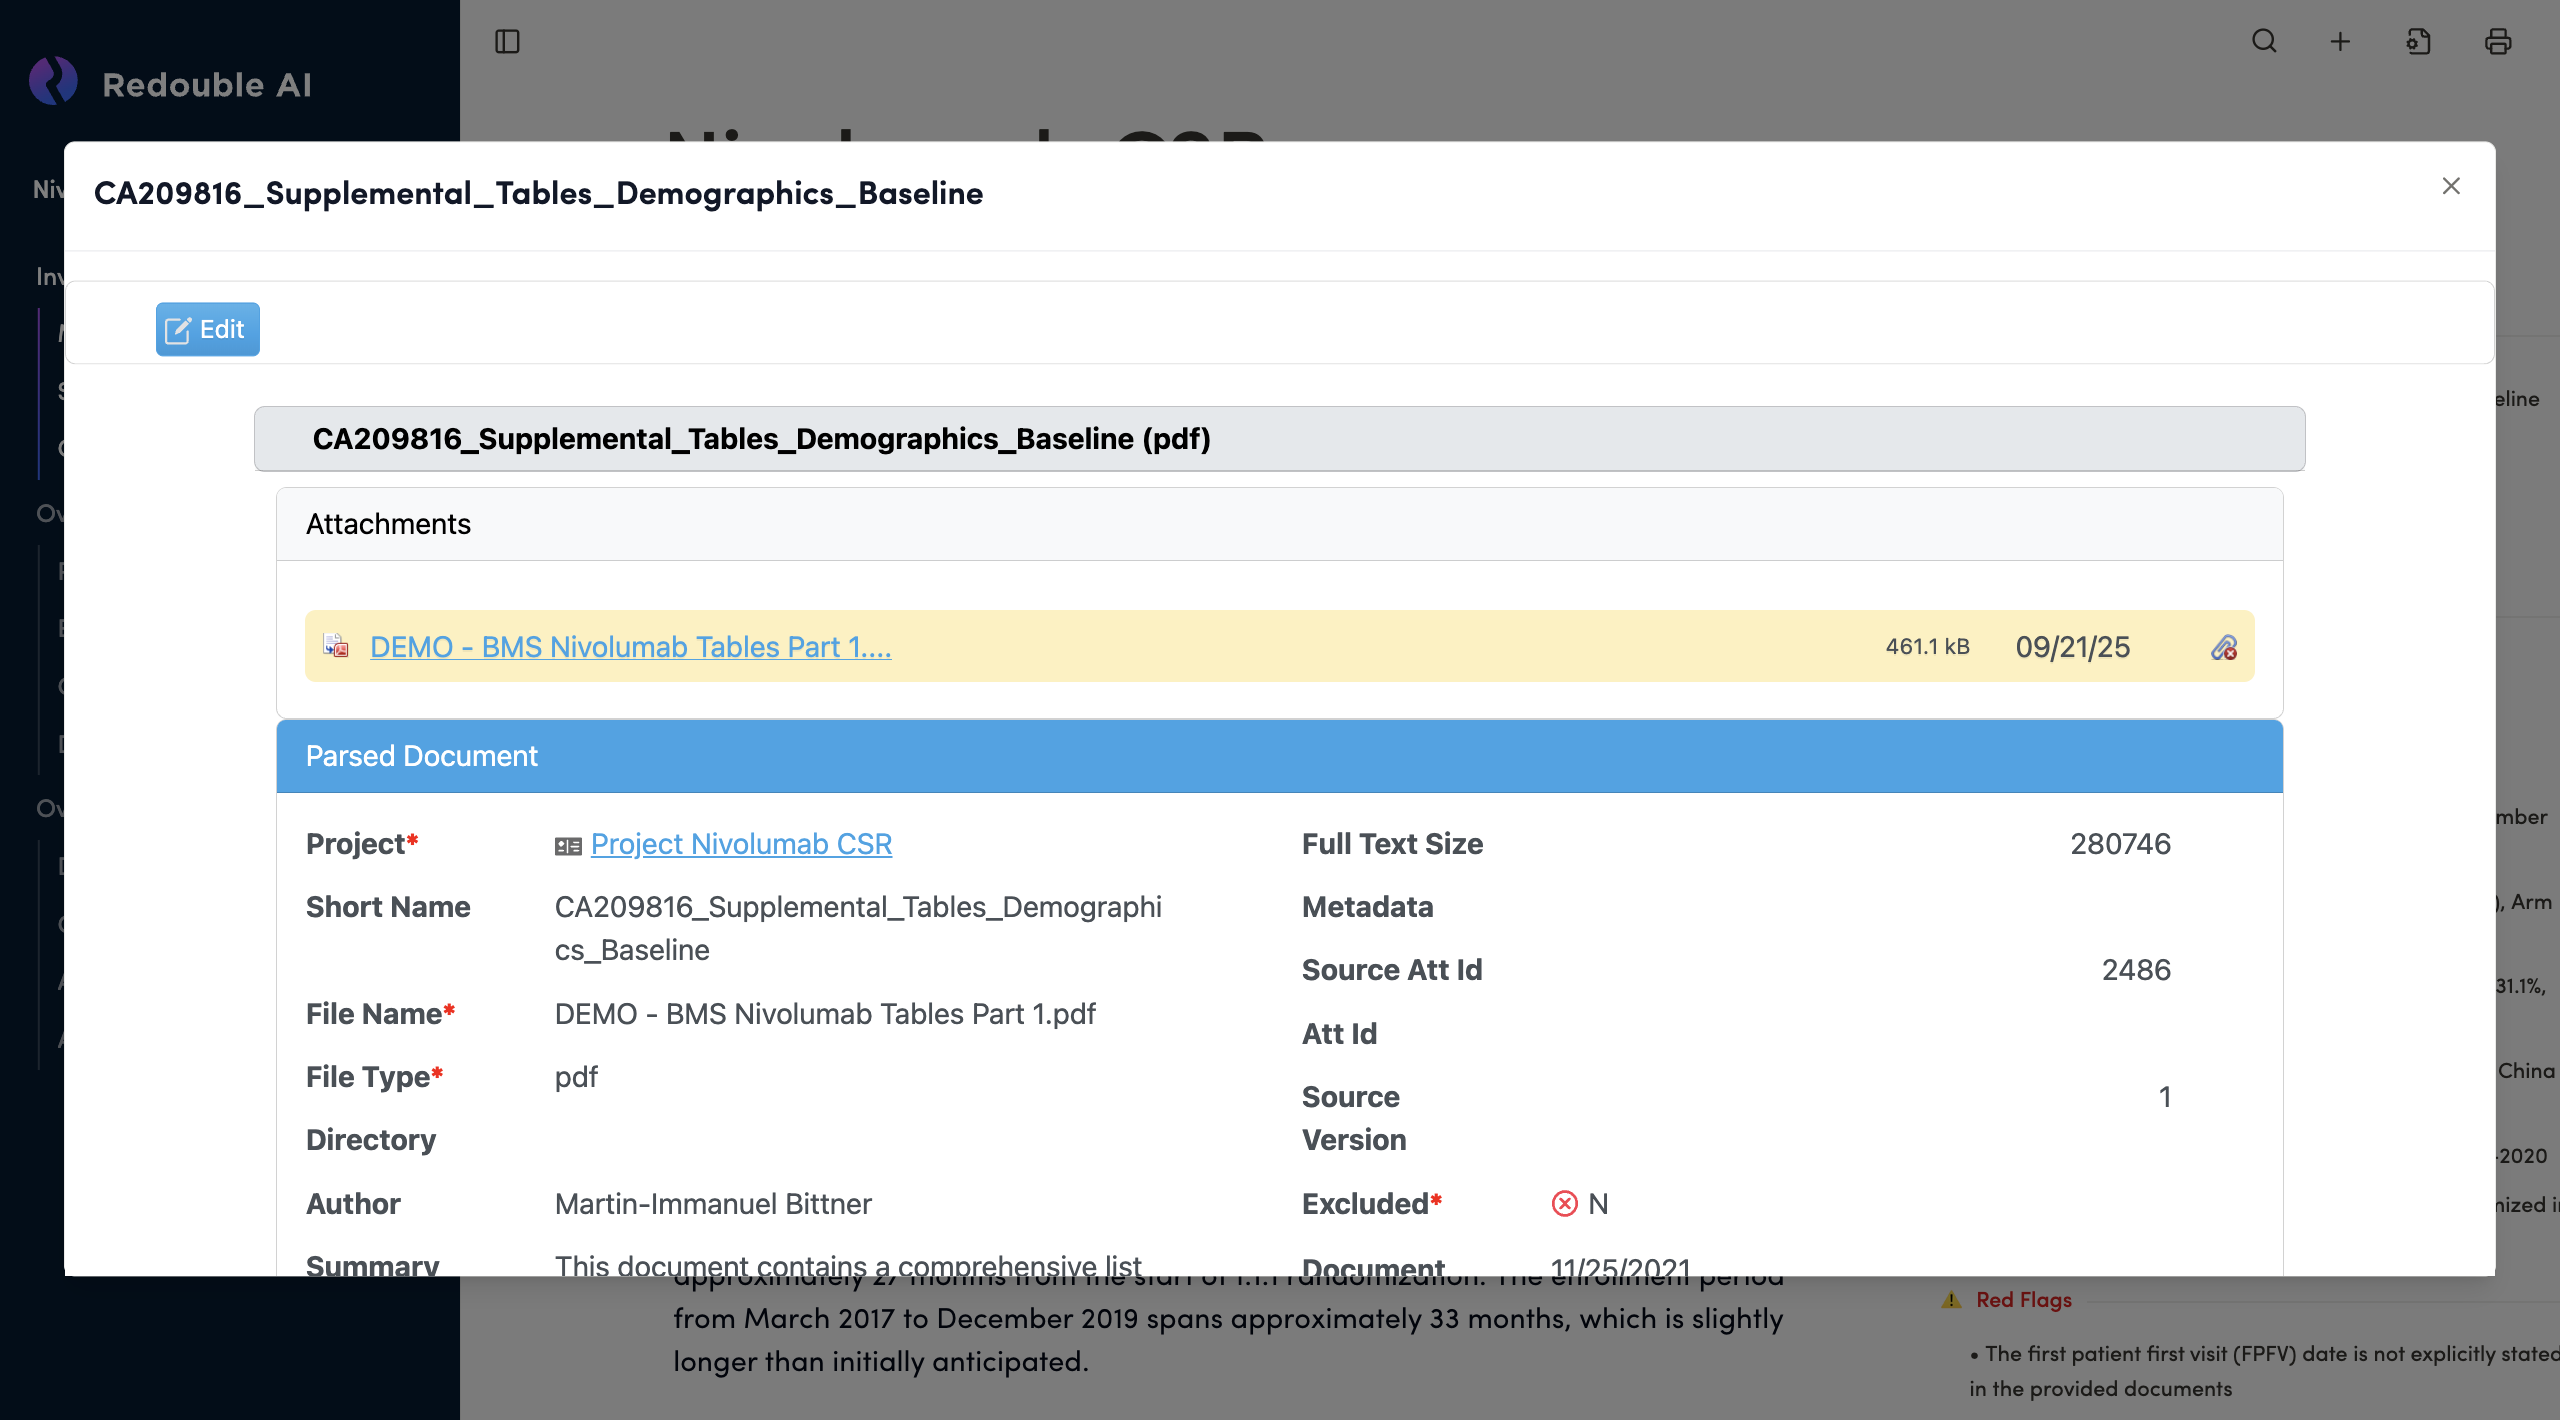Click the document export icon in top bar

[2418, 41]
